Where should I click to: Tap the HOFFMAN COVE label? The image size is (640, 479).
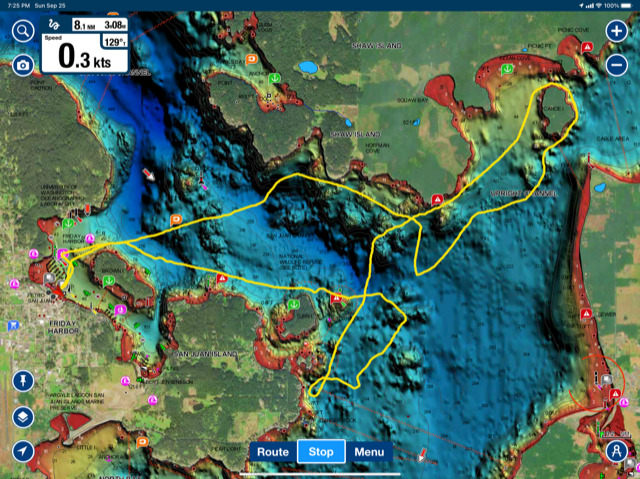click(377, 148)
